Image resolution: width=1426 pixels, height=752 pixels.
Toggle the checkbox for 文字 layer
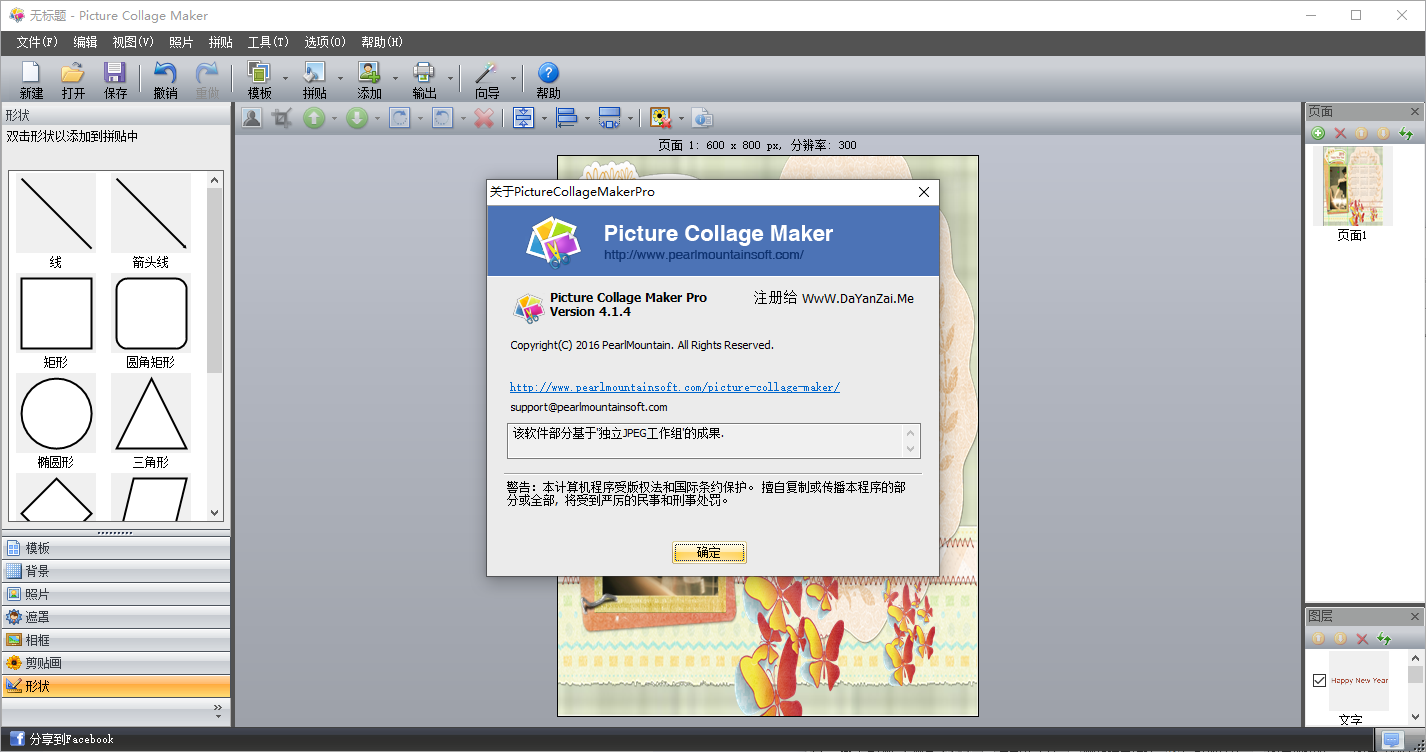pyautogui.click(x=1319, y=680)
